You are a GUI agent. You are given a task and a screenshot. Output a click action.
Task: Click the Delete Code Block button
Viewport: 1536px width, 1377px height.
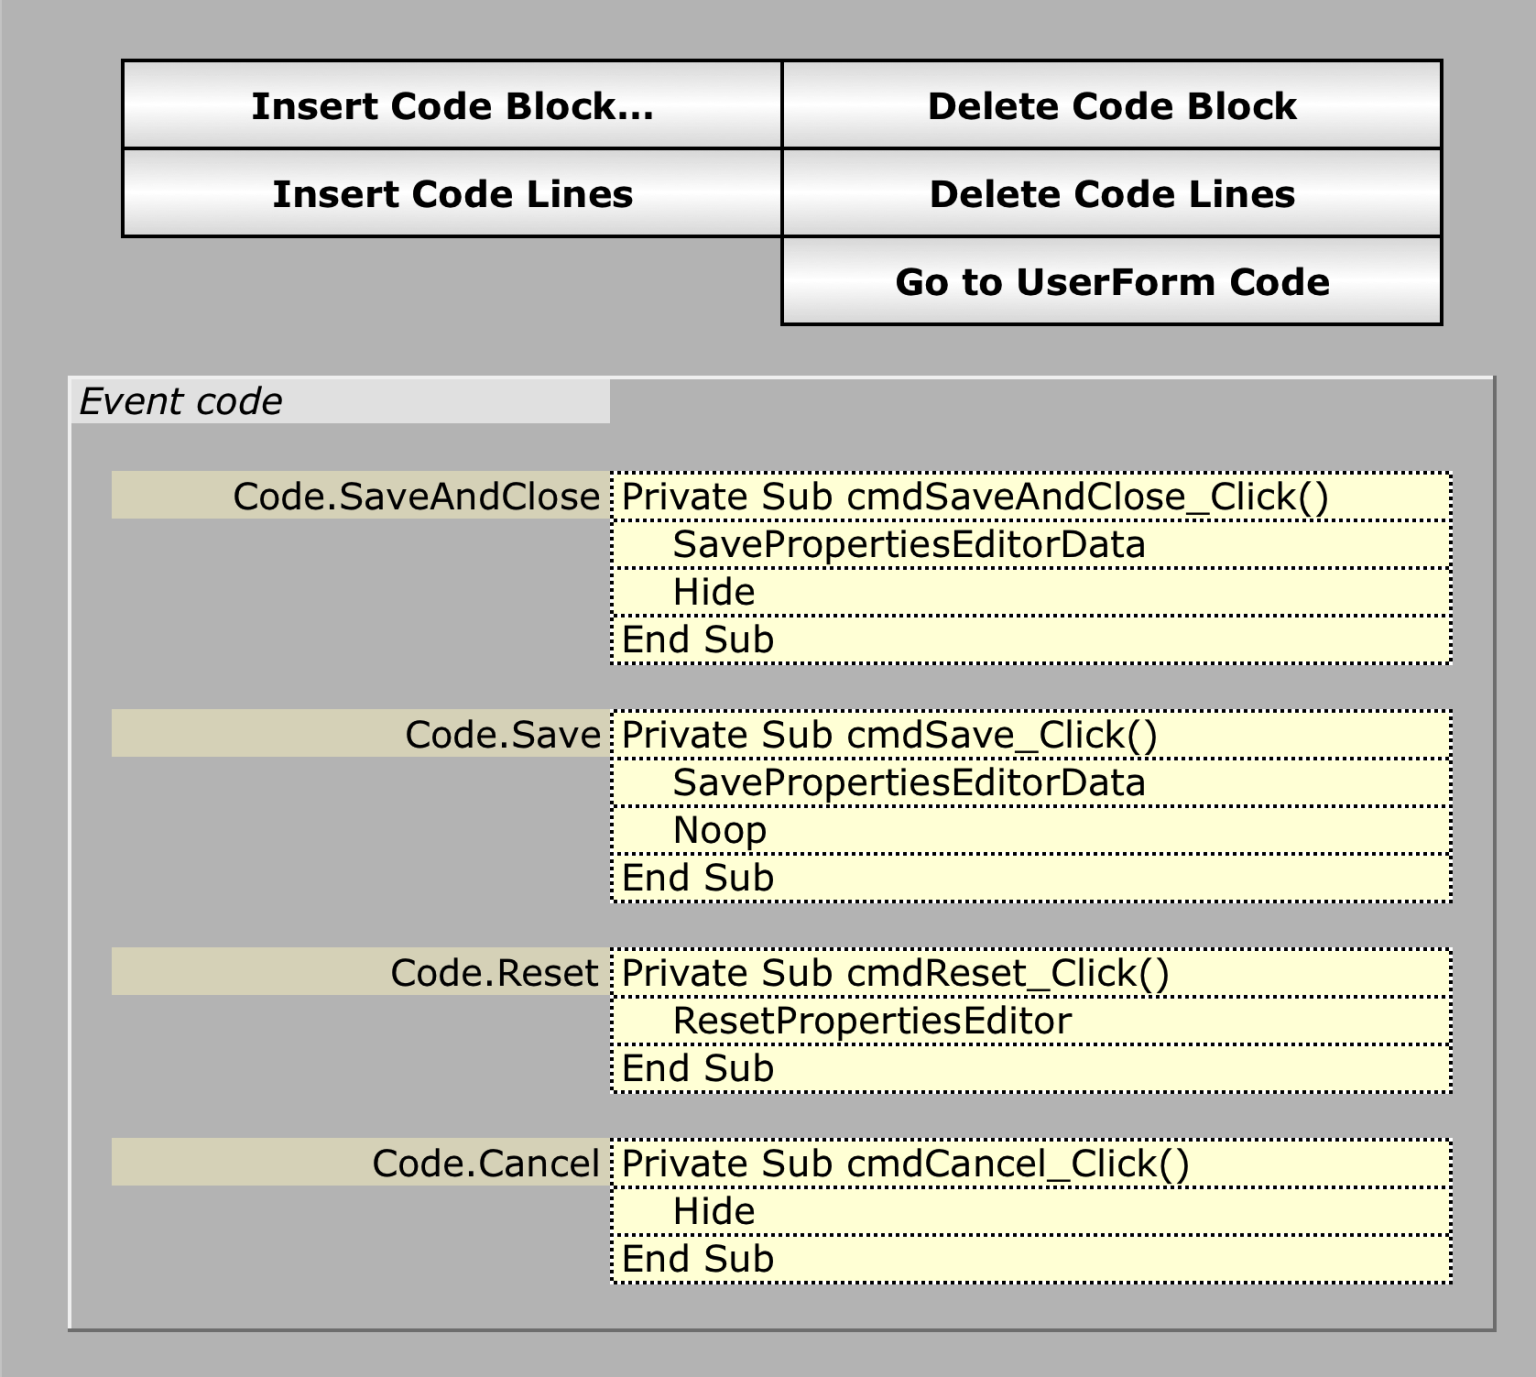pos(1110,106)
